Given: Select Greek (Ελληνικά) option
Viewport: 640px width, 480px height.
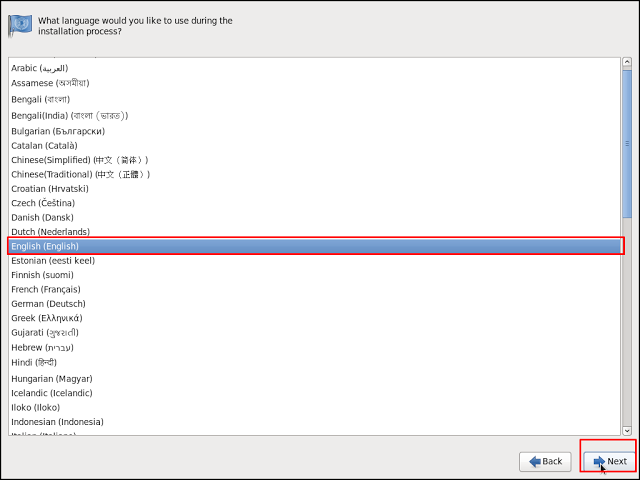Looking at the screenshot, I should point(47,318).
